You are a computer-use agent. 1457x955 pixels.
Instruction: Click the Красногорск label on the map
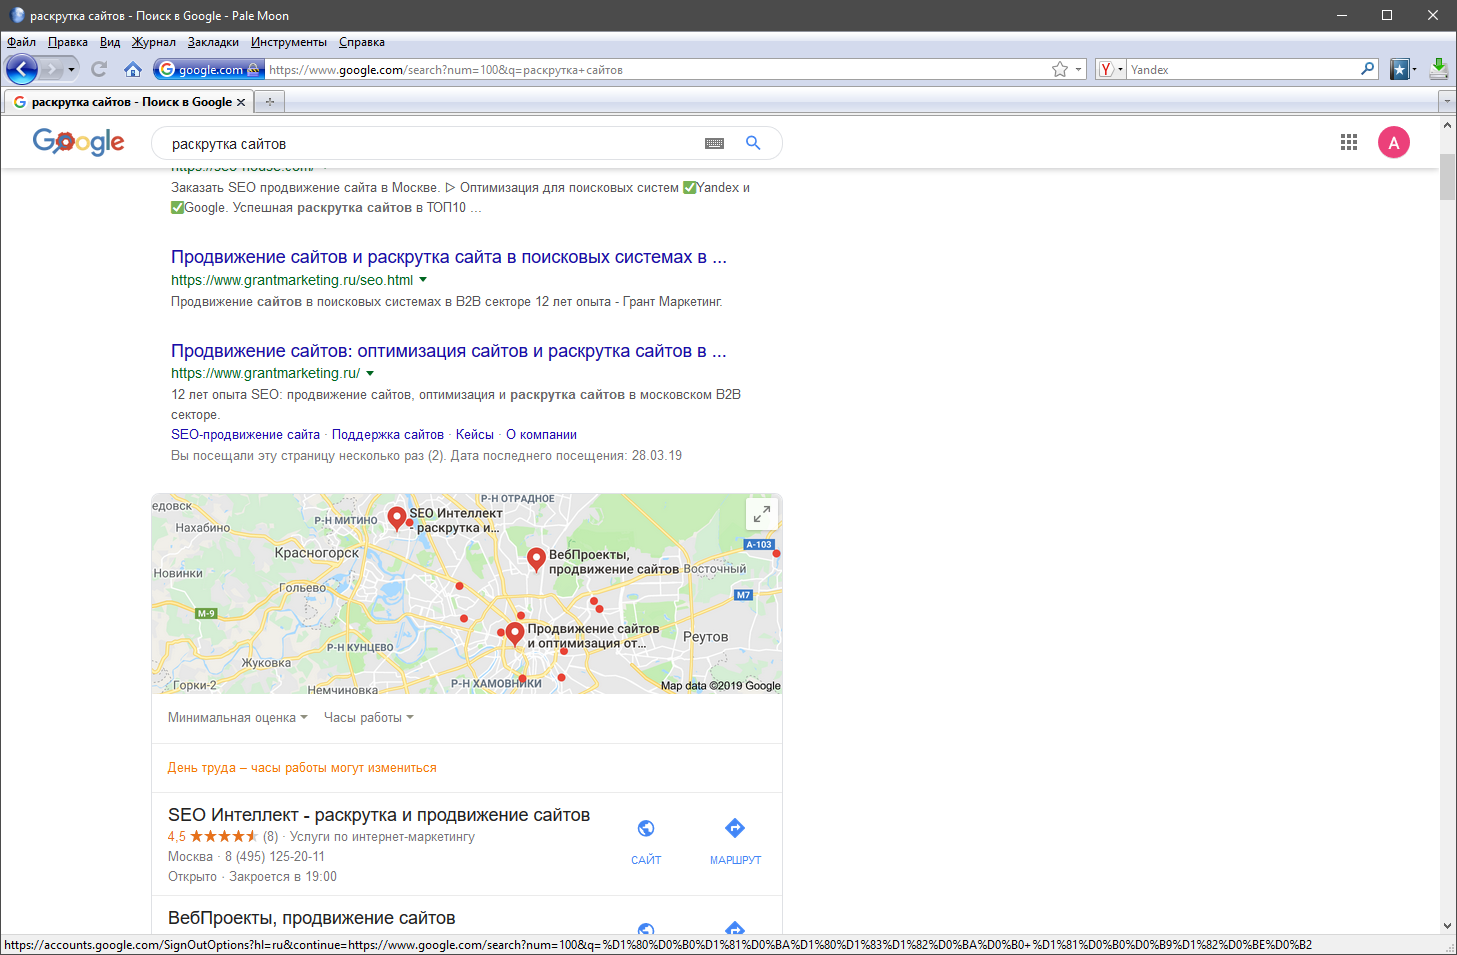point(317,553)
